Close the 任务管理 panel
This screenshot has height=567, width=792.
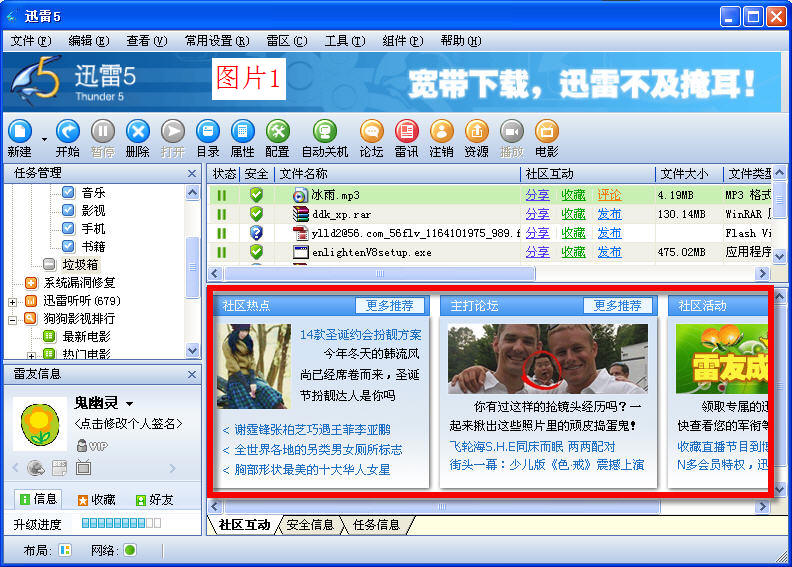click(192, 174)
